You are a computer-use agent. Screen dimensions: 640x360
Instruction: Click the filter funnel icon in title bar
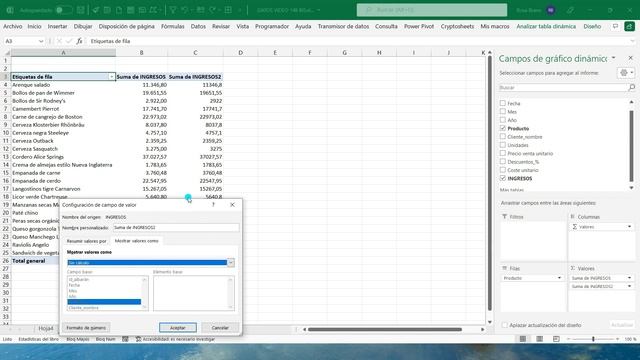[x=173, y=10]
